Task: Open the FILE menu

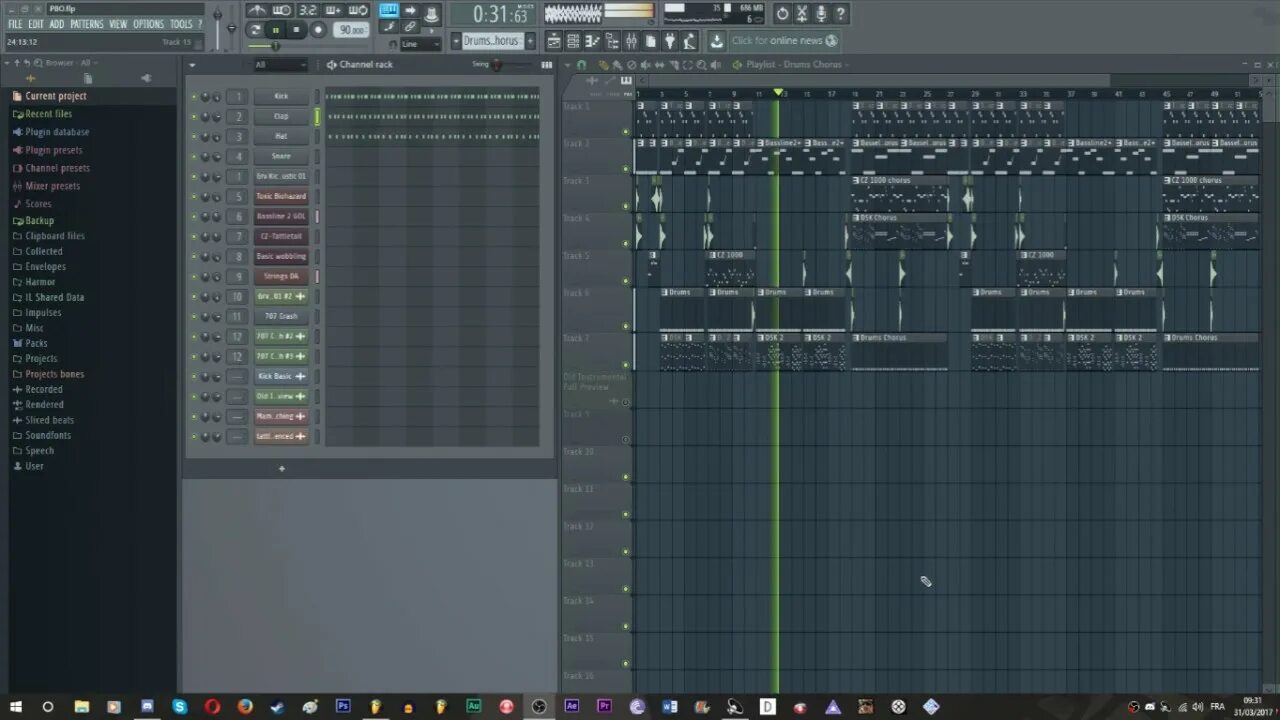Action: pyautogui.click(x=15, y=24)
